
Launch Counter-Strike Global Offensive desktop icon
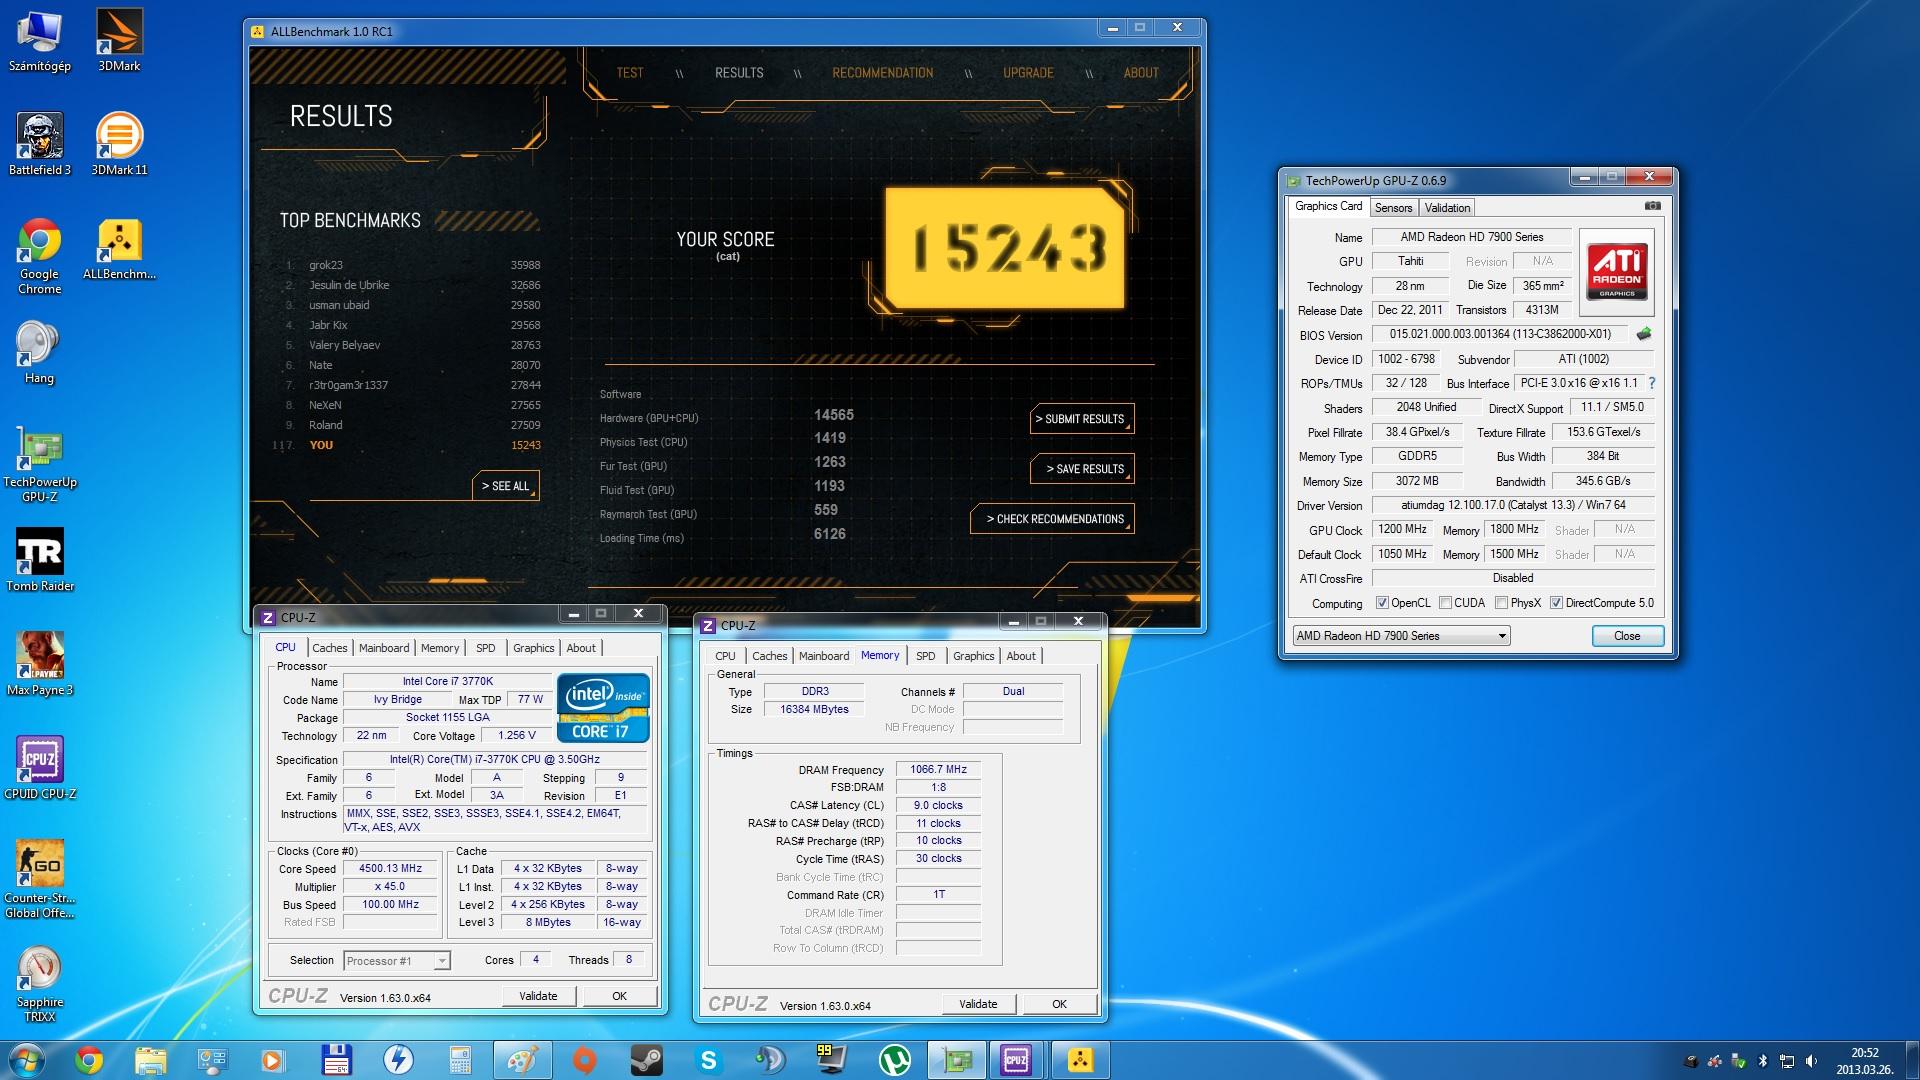pyautogui.click(x=40, y=880)
